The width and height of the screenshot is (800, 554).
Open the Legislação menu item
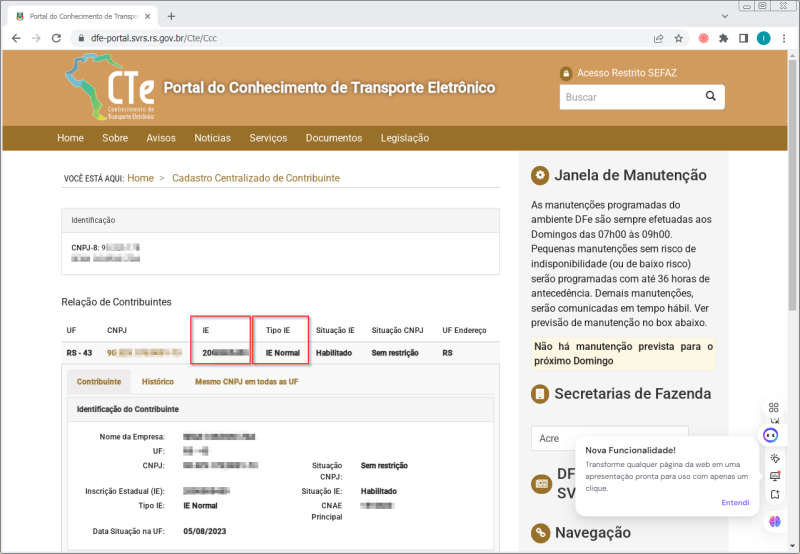[x=405, y=138]
